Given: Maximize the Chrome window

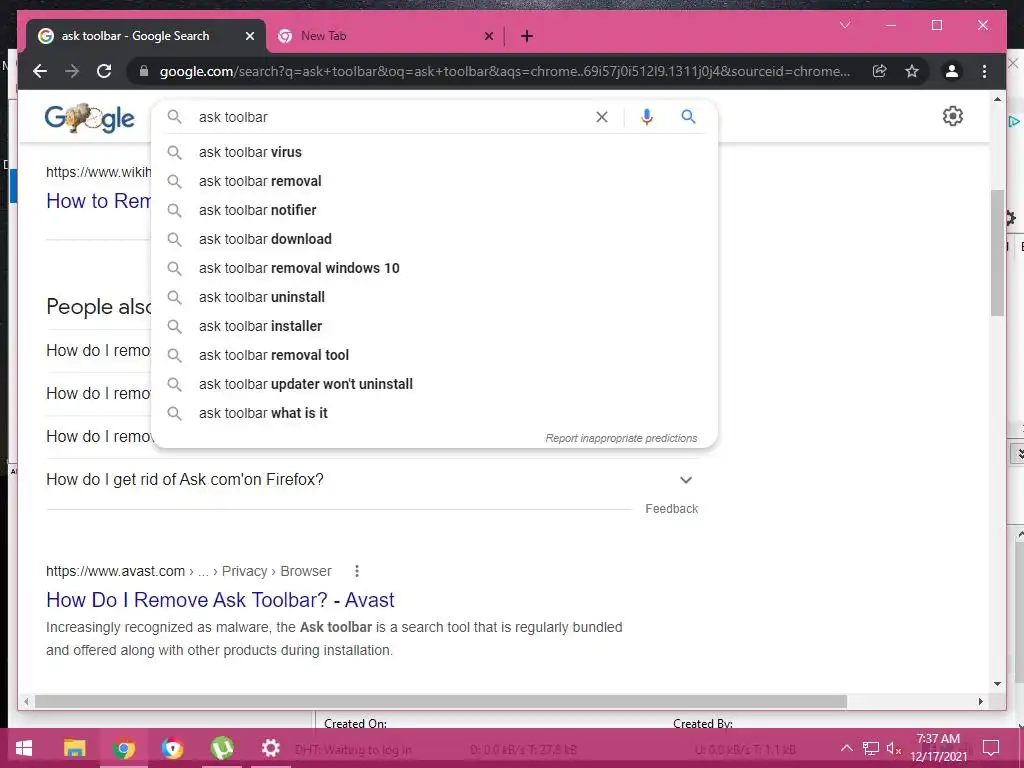Looking at the screenshot, I should tap(936, 25).
